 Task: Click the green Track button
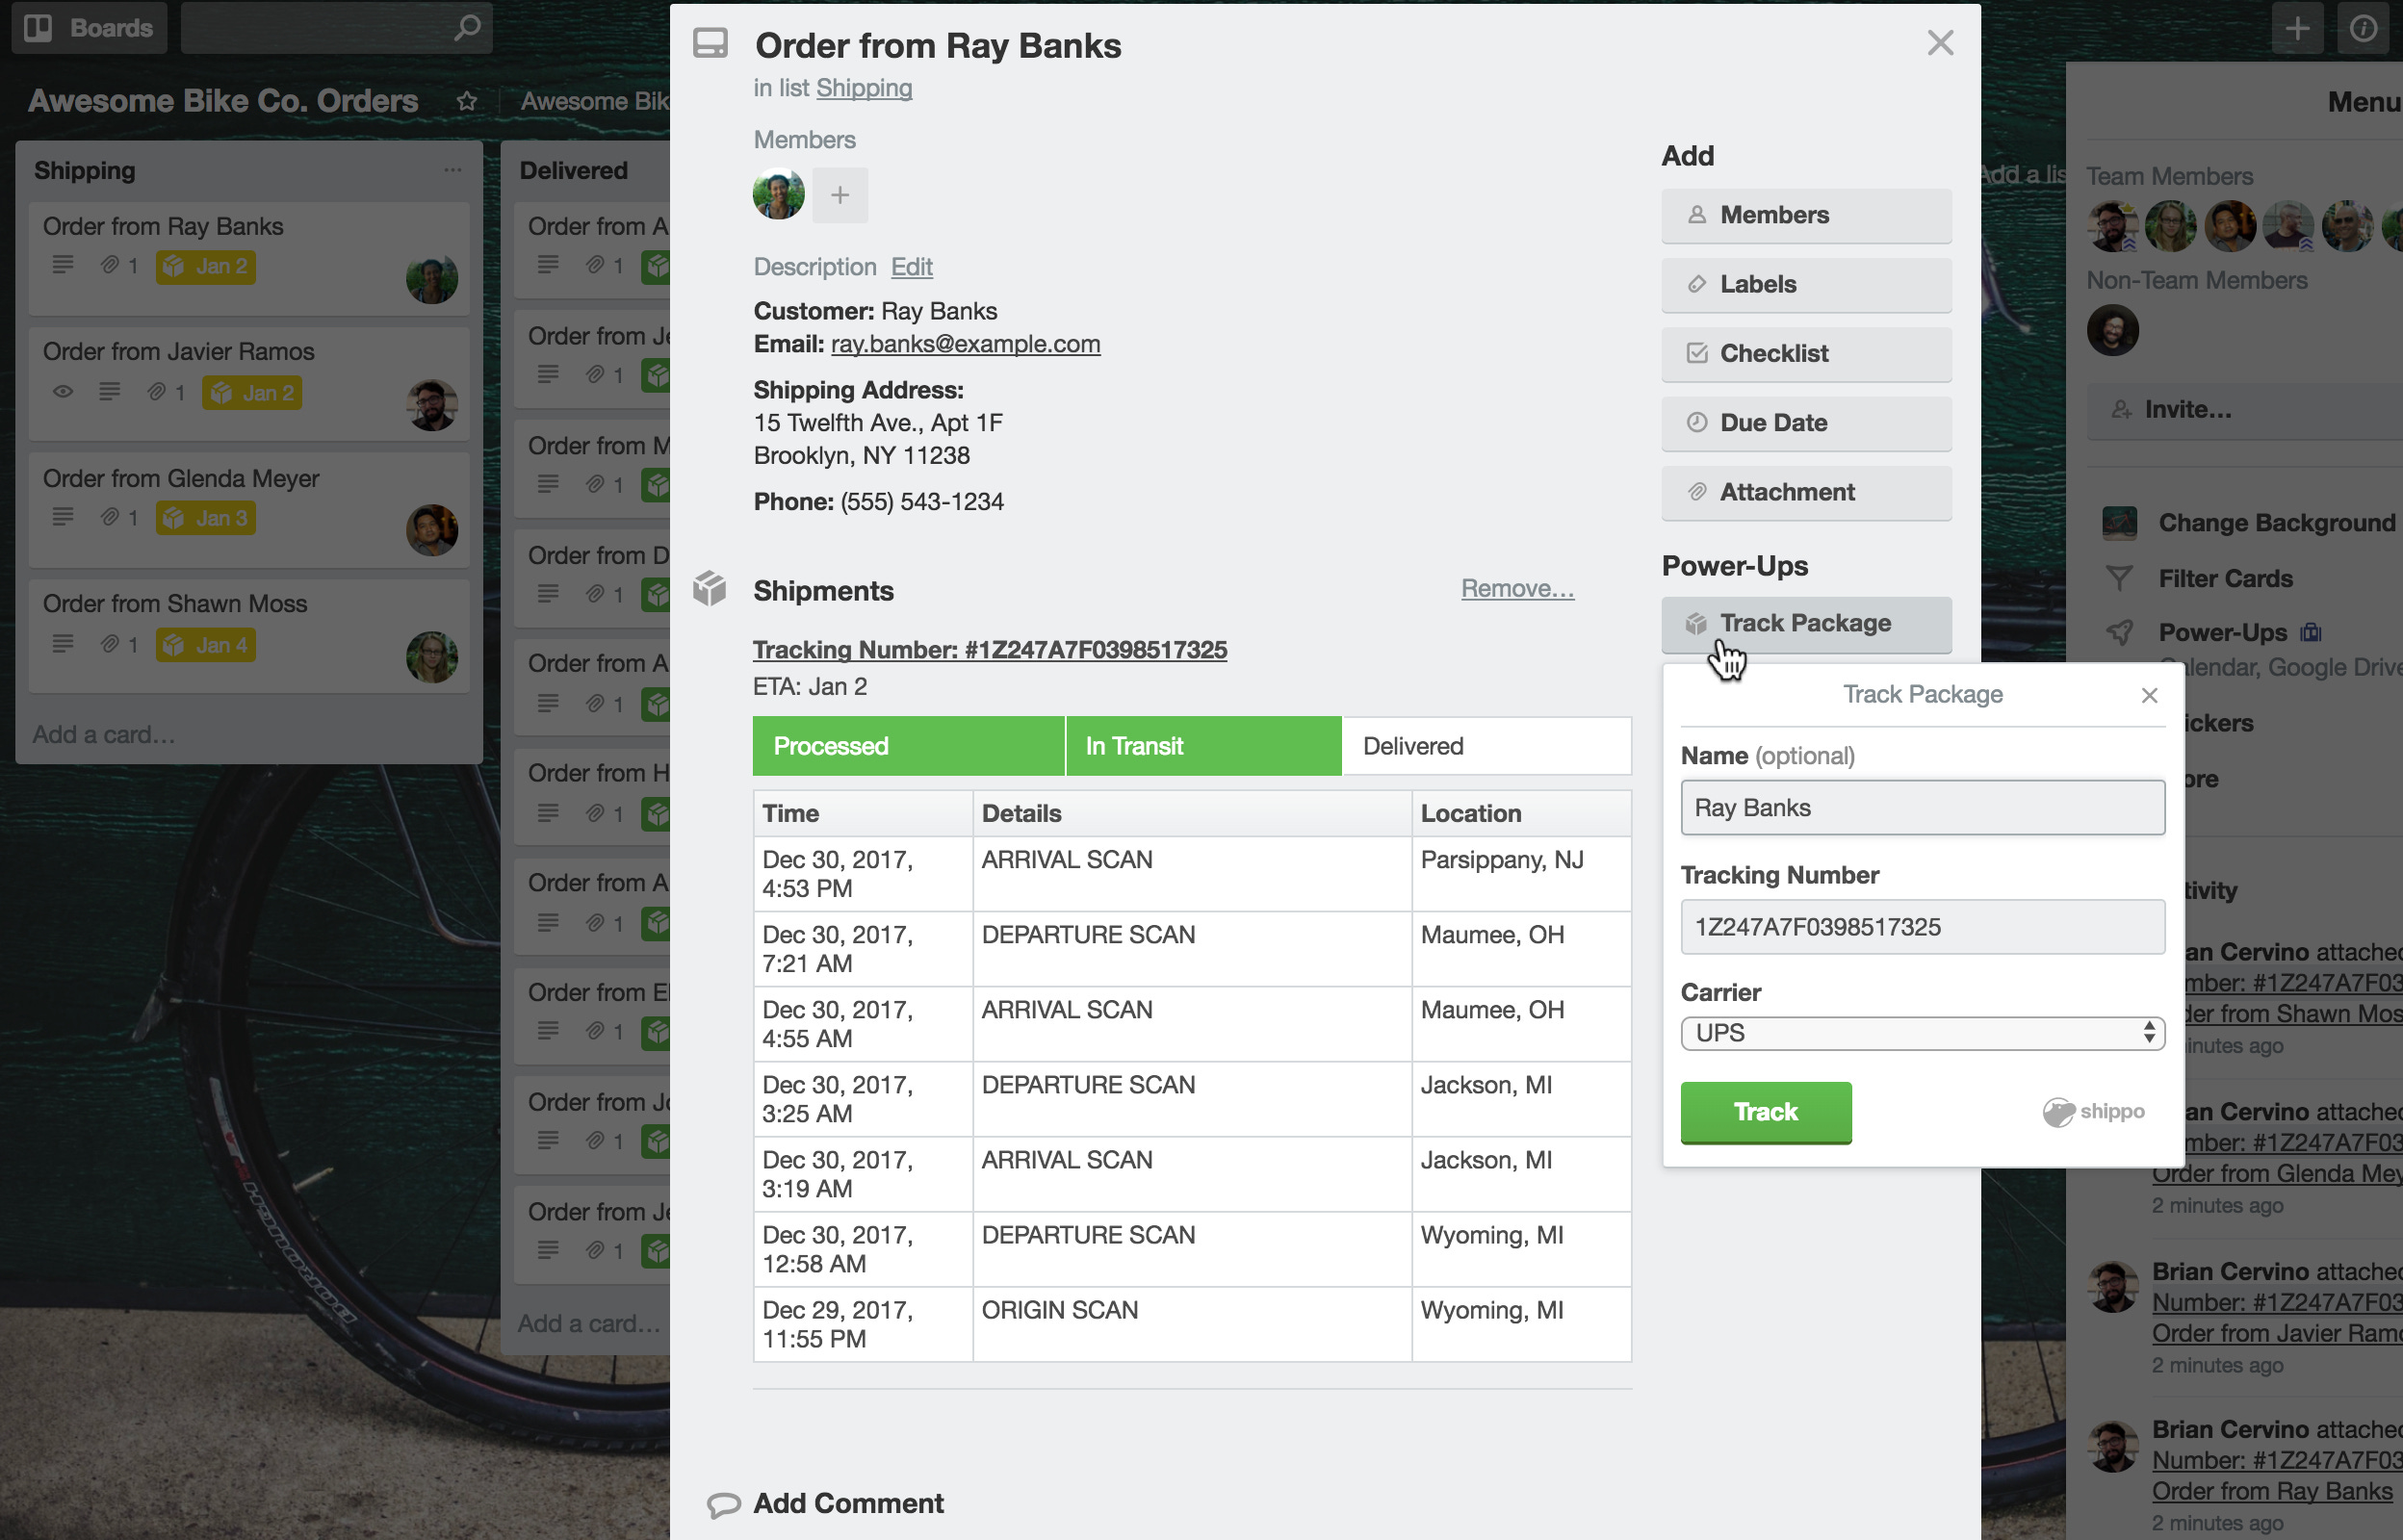tap(1765, 1112)
